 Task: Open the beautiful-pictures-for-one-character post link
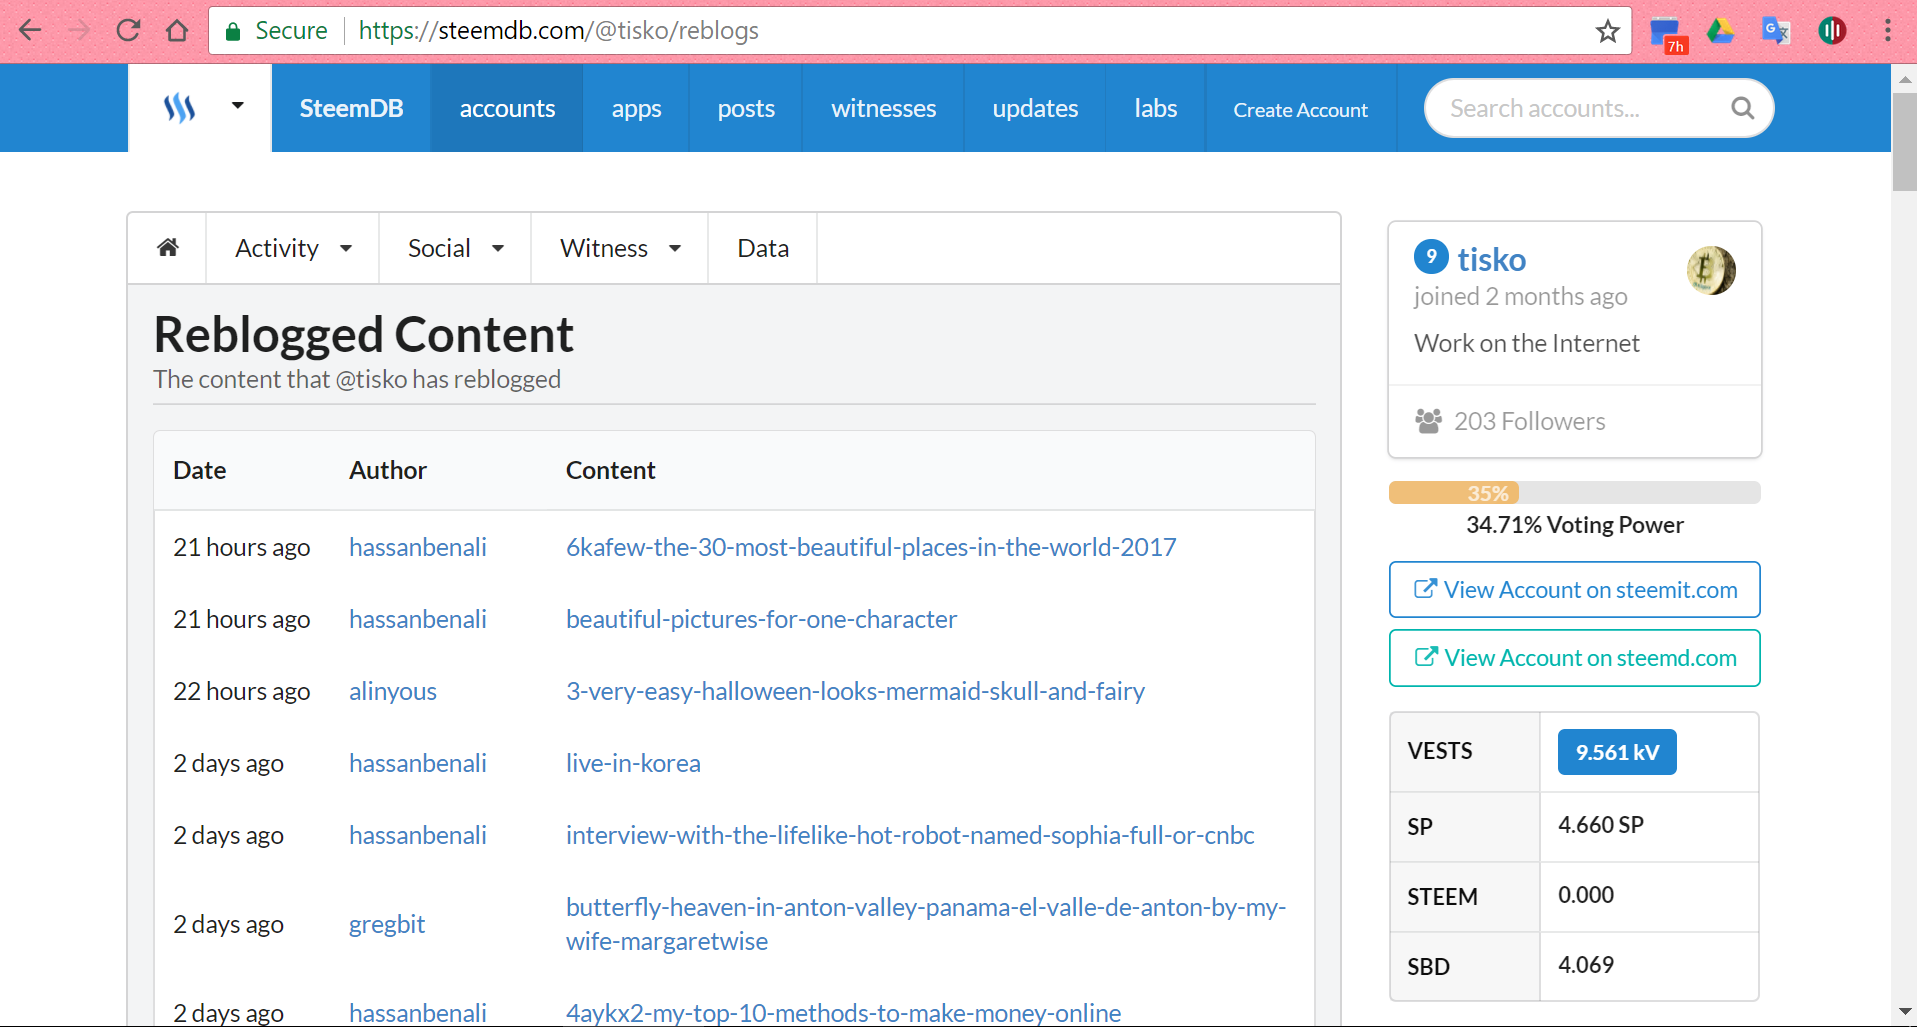pos(761,619)
